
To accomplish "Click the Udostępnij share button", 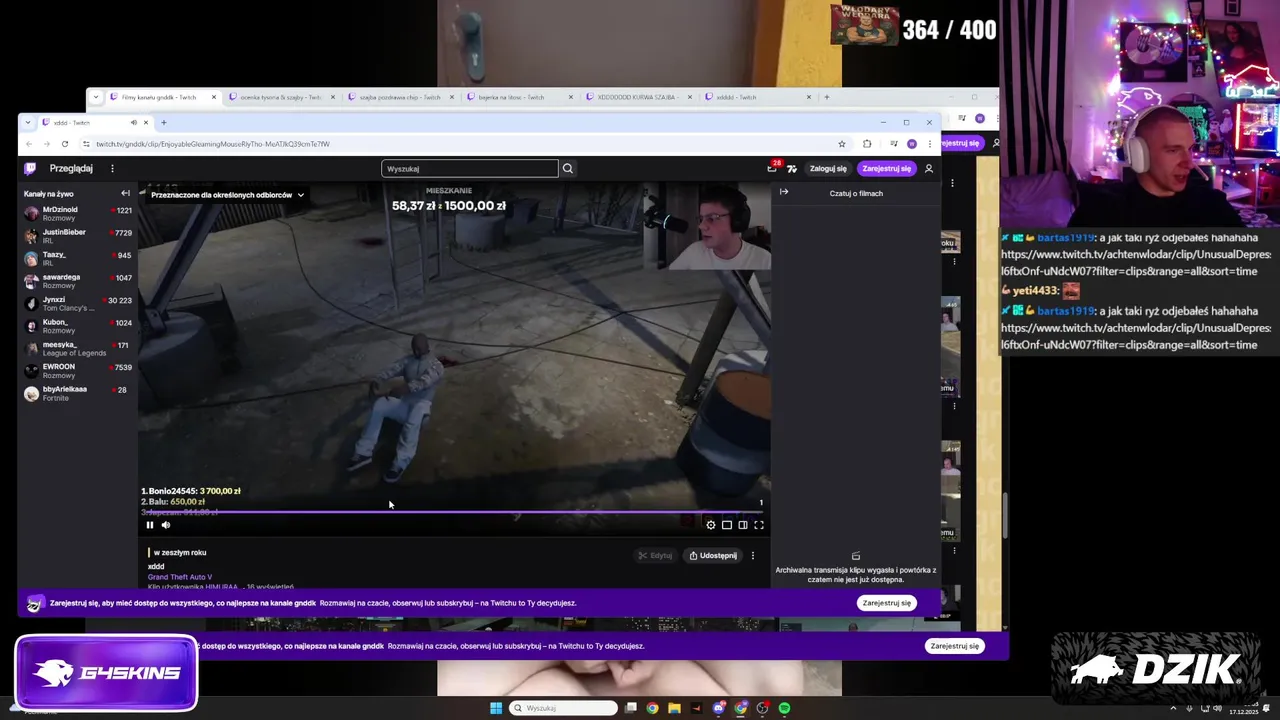I will [713, 556].
